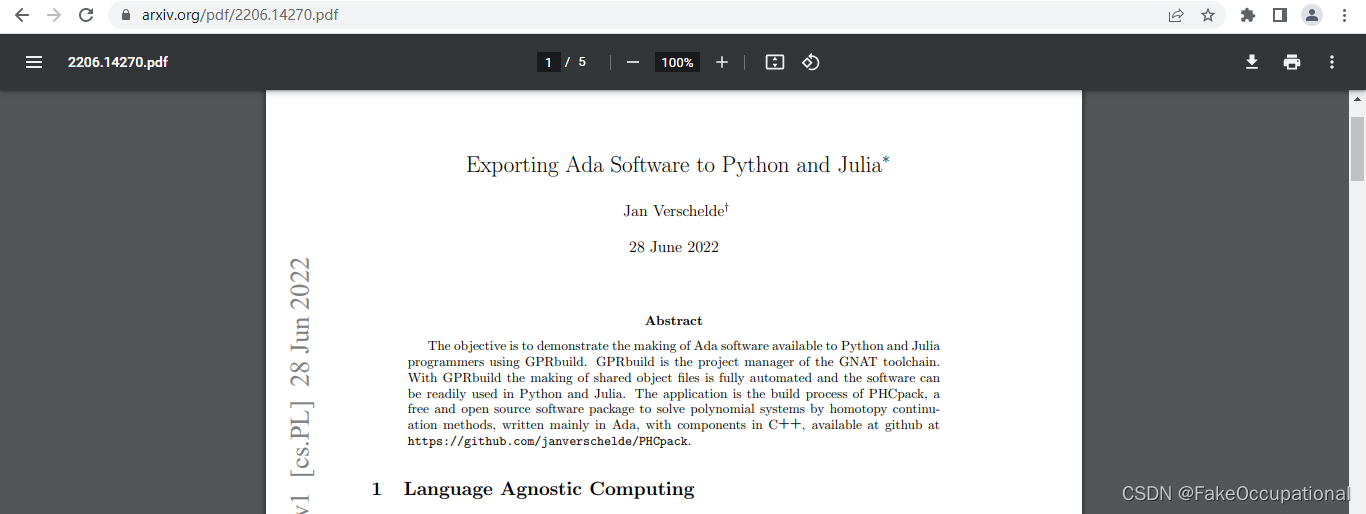The image size is (1366, 514).
Task: Click the vertical scrollbar thumb
Action: [x=1357, y=150]
